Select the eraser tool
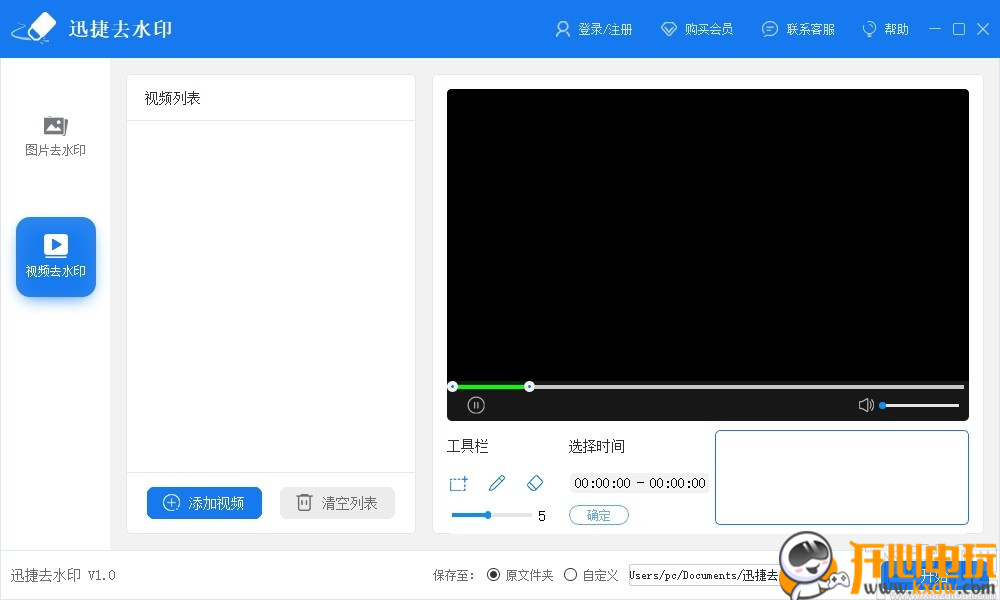1000x600 pixels. click(x=535, y=483)
